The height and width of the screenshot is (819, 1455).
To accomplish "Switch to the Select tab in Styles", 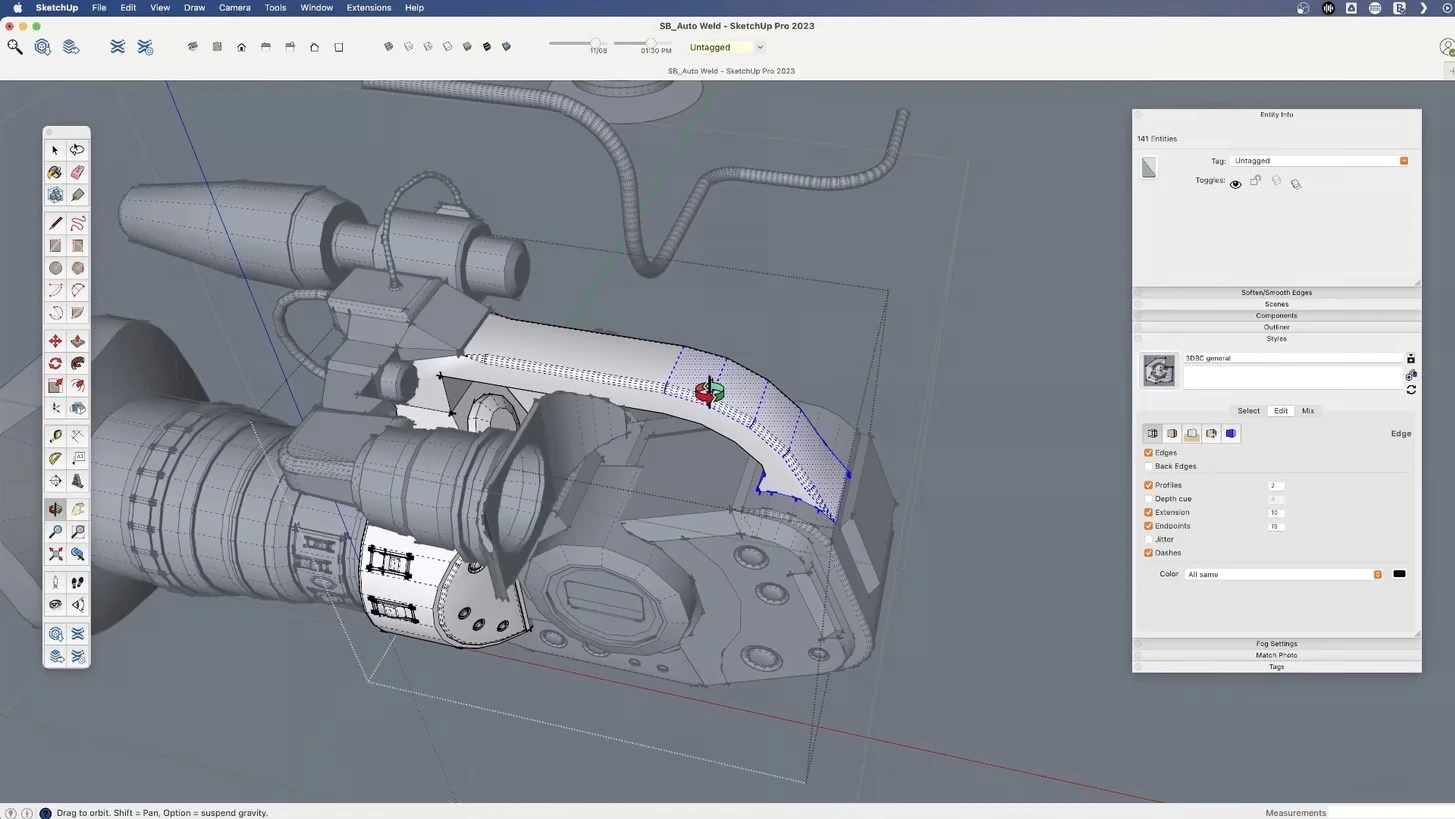I will 1248,411.
